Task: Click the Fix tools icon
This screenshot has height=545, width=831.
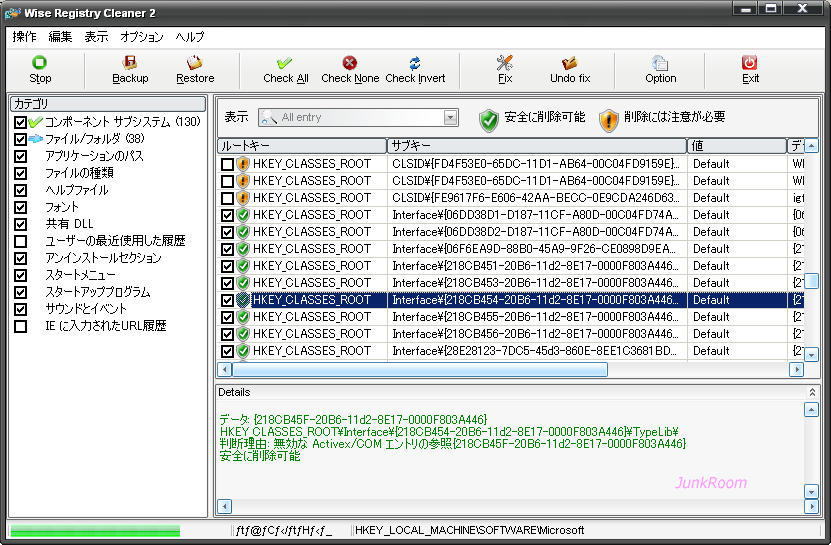Action: click(505, 63)
